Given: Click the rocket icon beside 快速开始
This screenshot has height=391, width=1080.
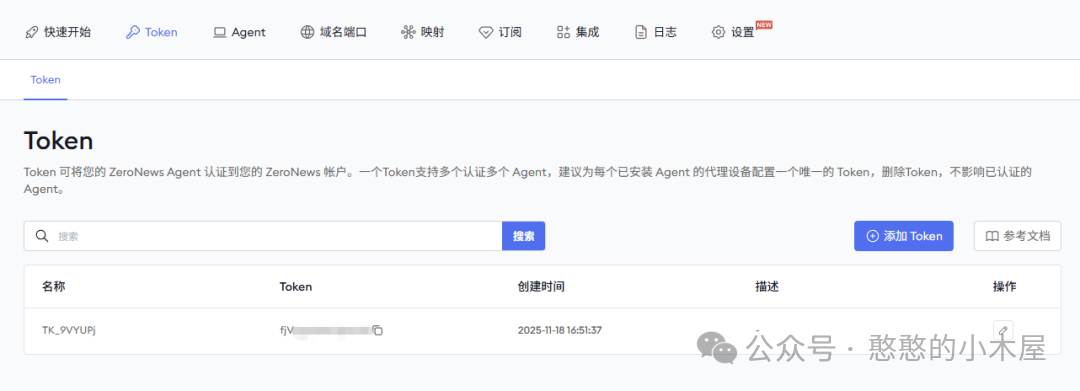Looking at the screenshot, I should click(31, 32).
